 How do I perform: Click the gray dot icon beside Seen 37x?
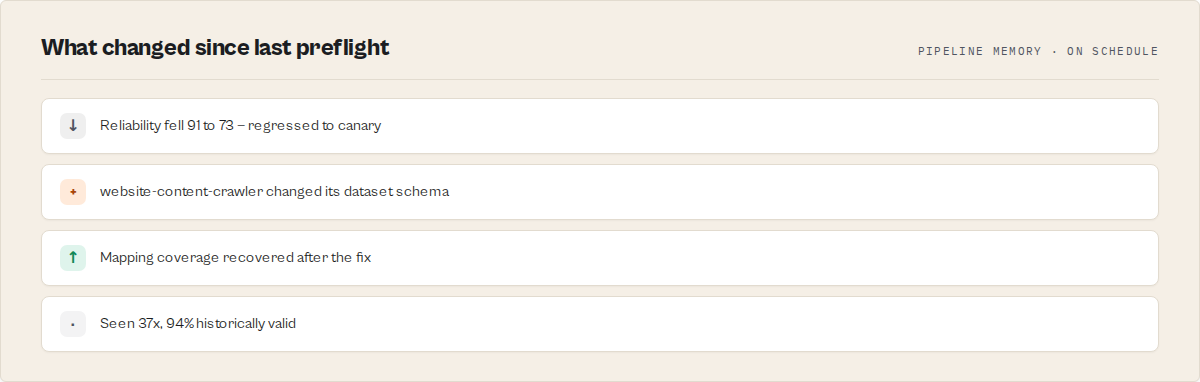(x=73, y=324)
